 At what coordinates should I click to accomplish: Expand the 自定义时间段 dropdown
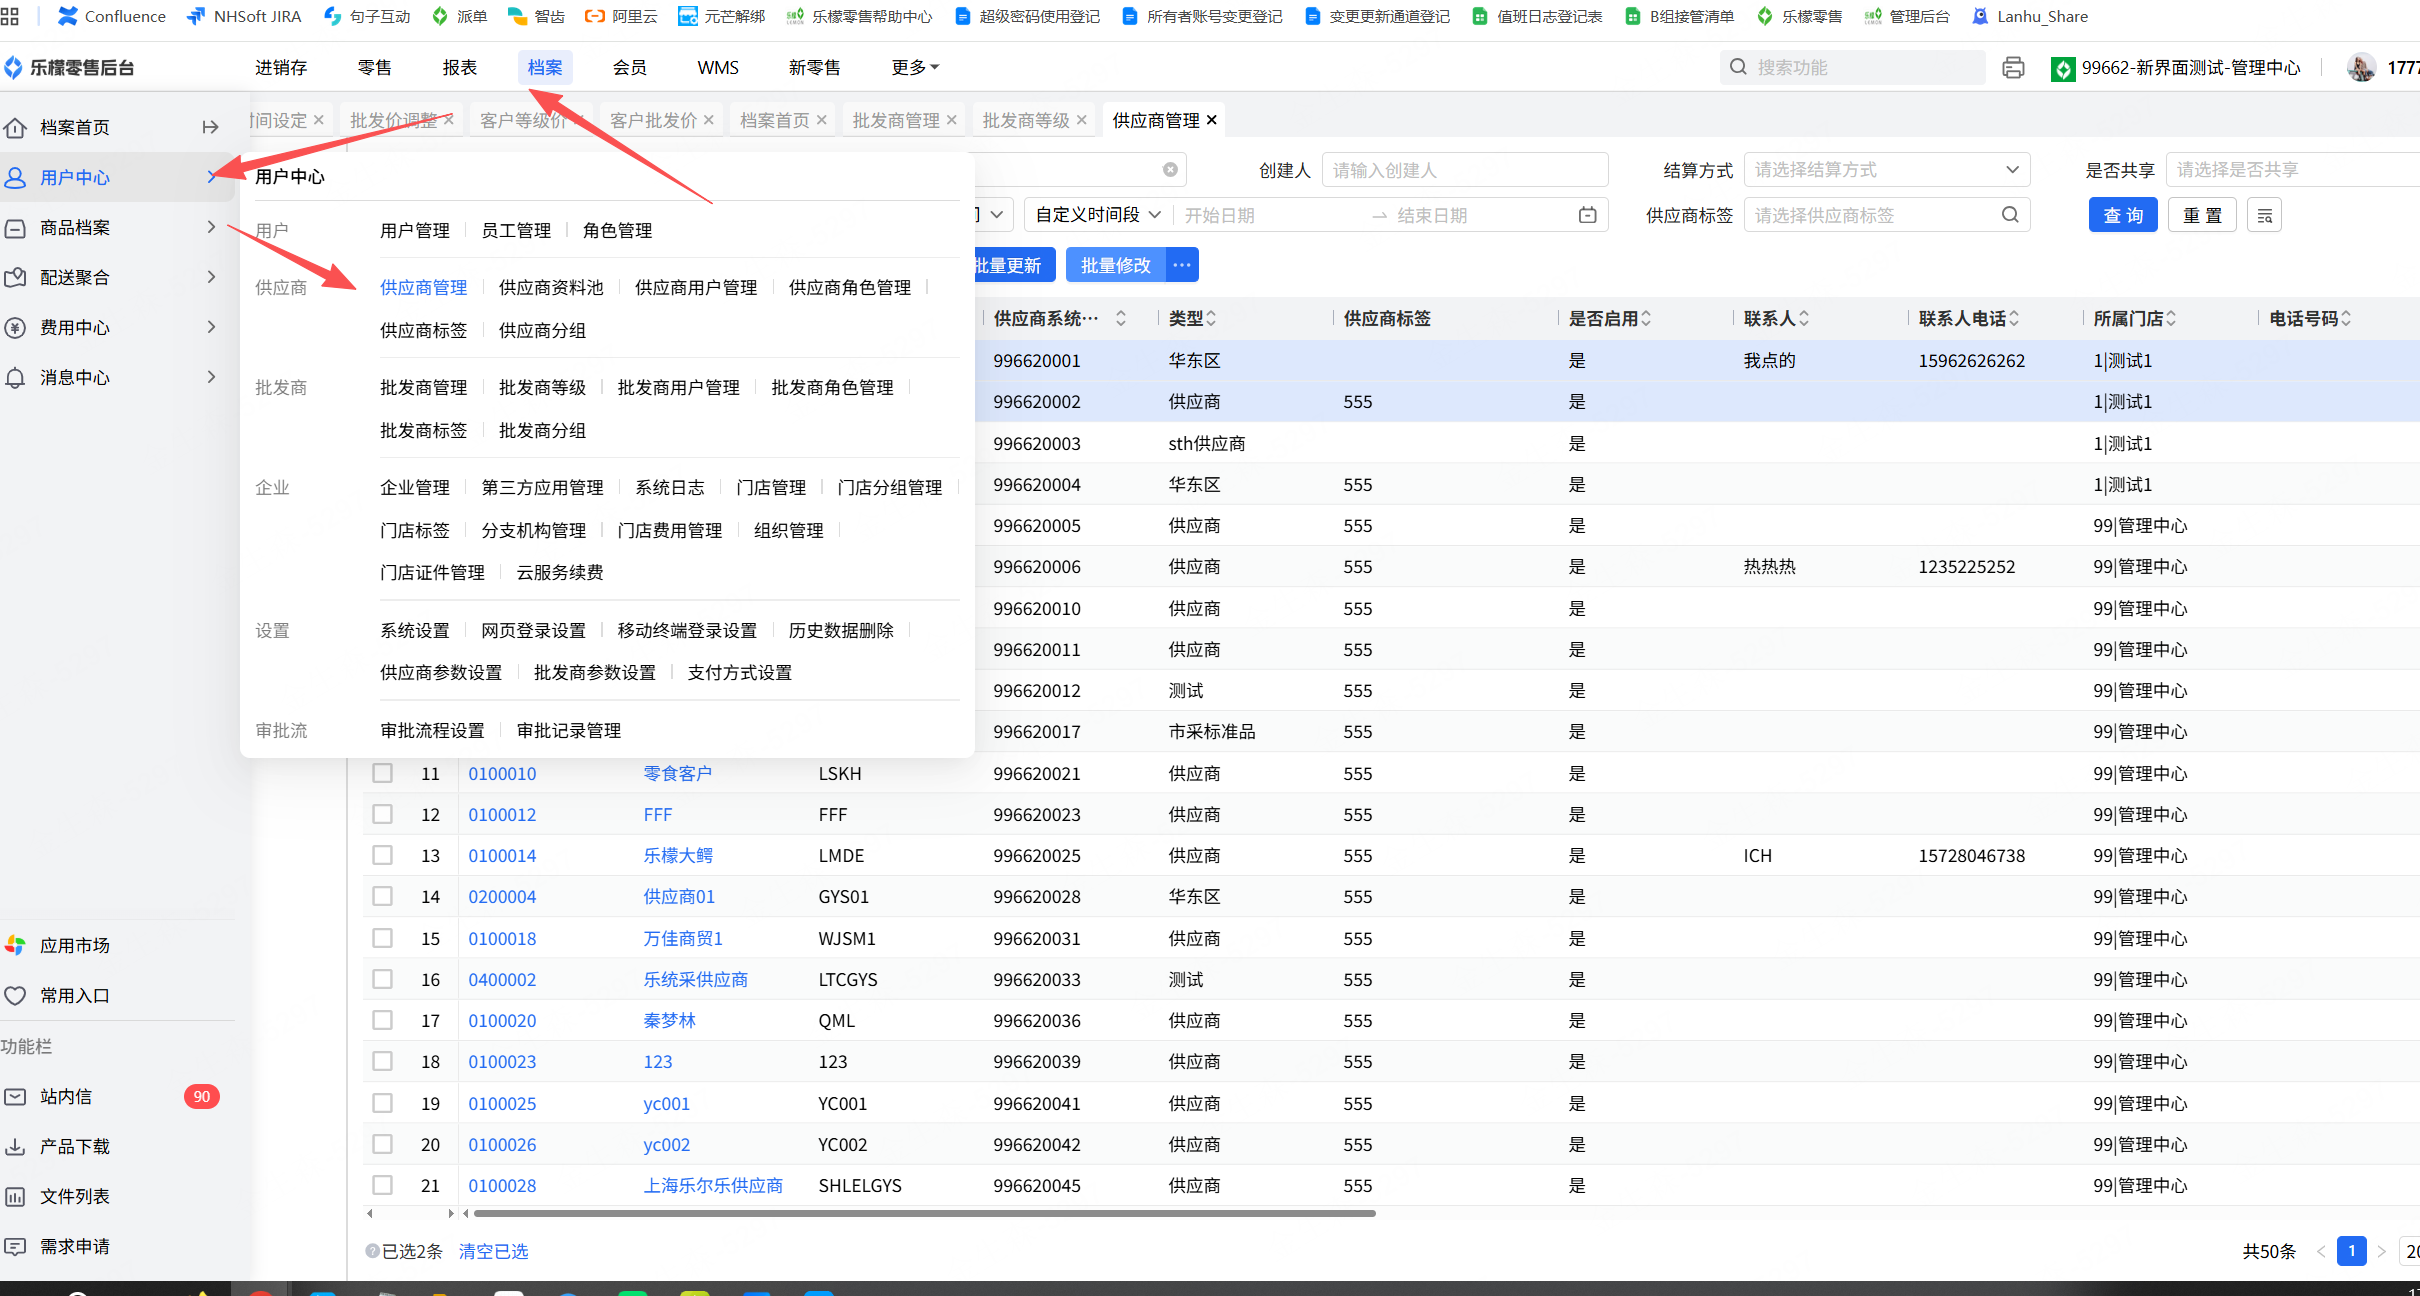click(x=1097, y=215)
